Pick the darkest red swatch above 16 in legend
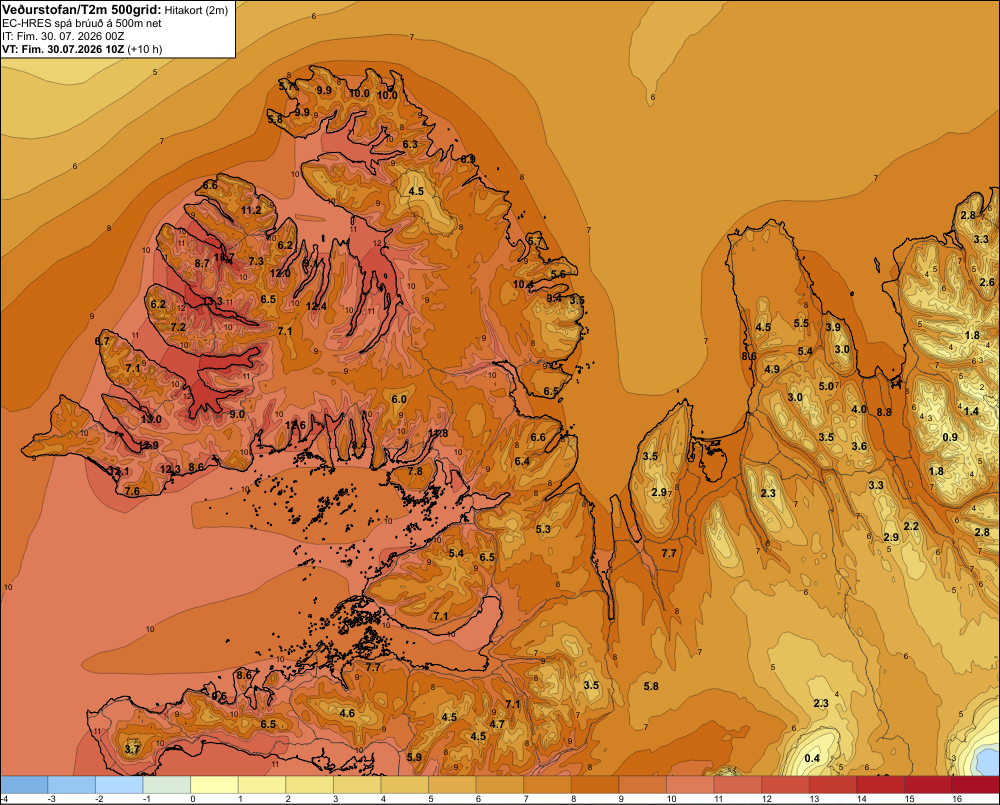1000x805 pixels. 975,785
